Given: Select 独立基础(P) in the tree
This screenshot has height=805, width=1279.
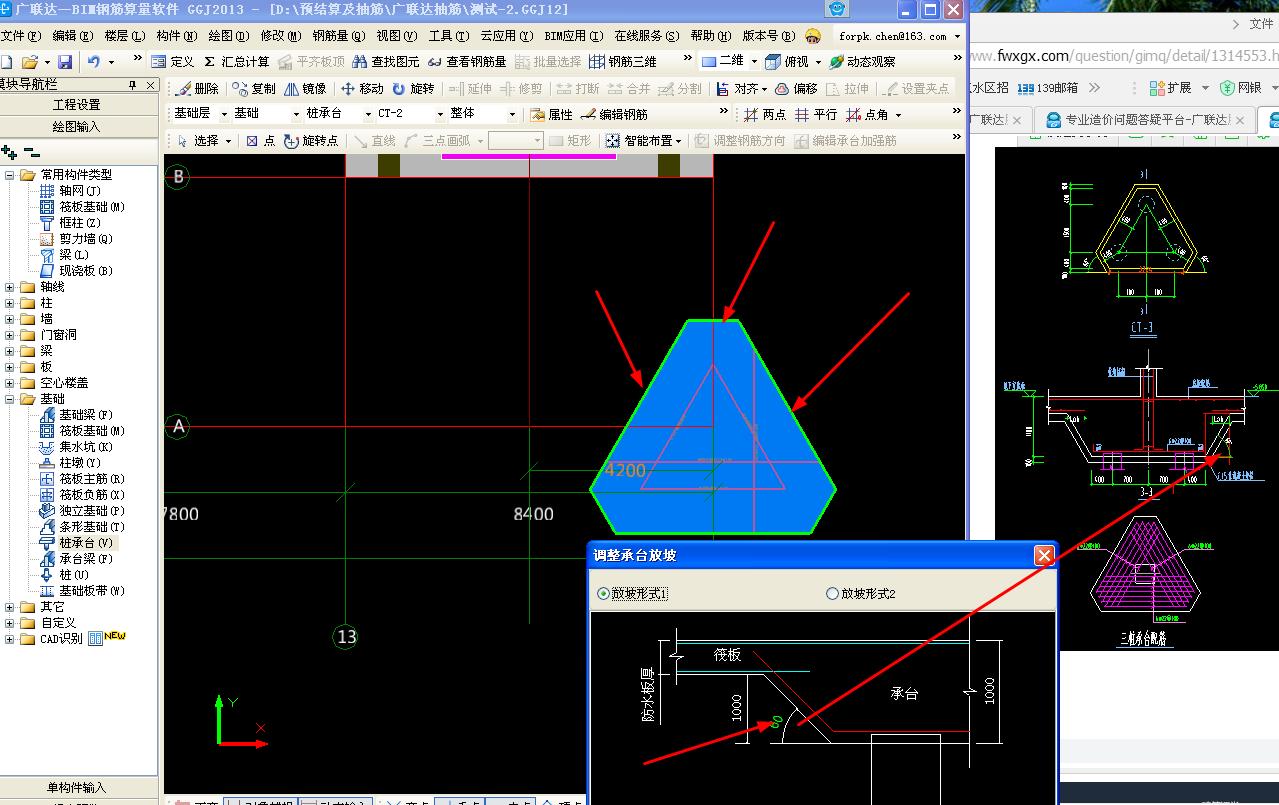Looking at the screenshot, I should pyautogui.click(x=81, y=511).
